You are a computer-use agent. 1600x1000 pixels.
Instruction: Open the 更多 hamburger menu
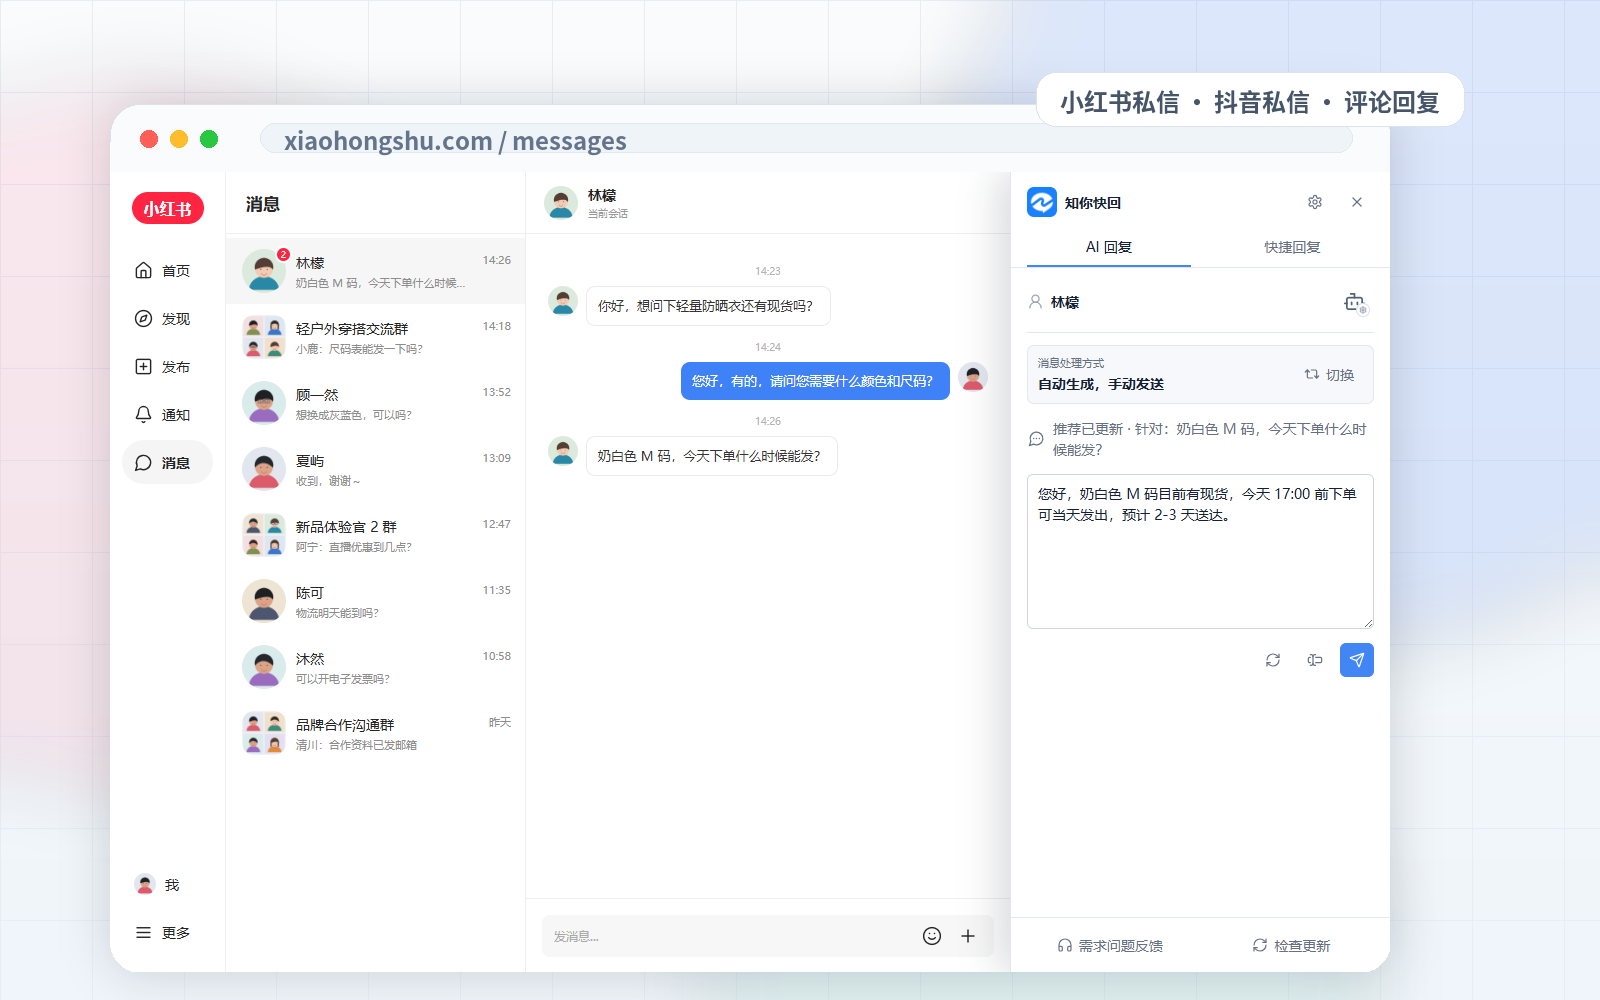(163, 933)
